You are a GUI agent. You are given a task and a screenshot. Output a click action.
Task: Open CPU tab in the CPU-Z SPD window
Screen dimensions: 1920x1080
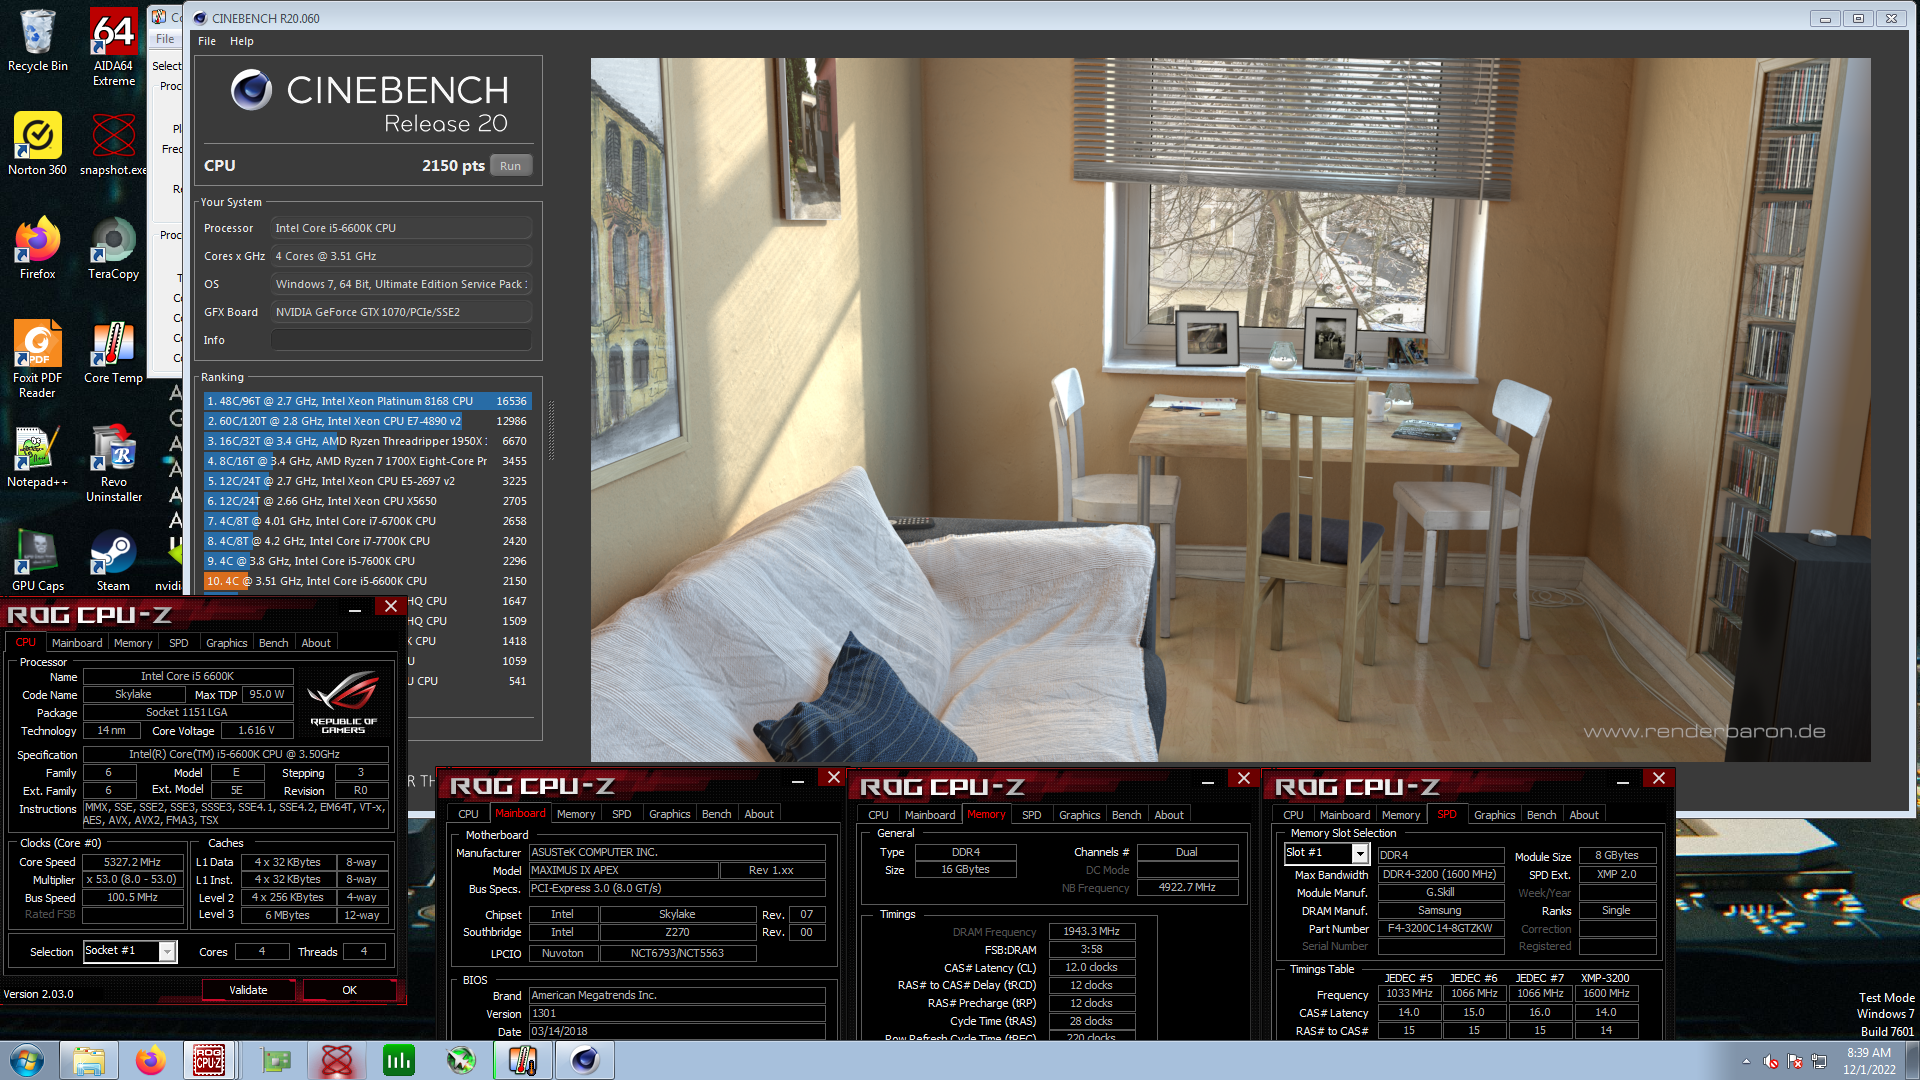click(x=1293, y=815)
